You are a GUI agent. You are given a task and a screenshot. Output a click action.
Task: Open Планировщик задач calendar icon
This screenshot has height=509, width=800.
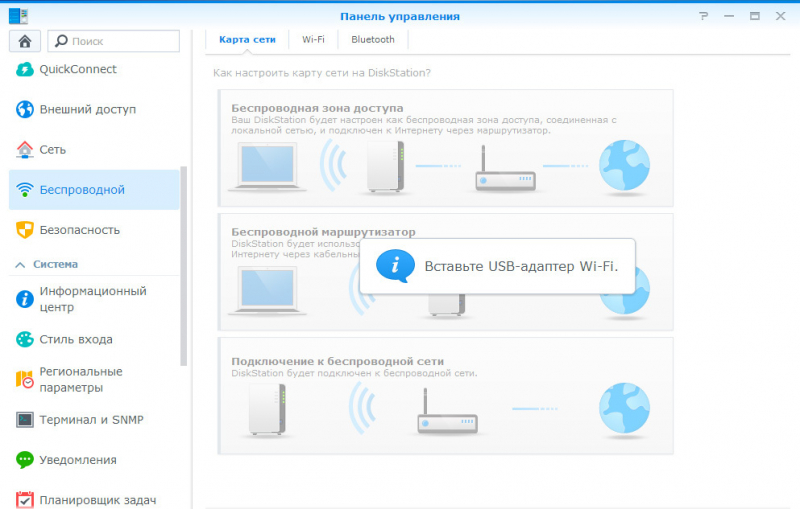point(25,499)
